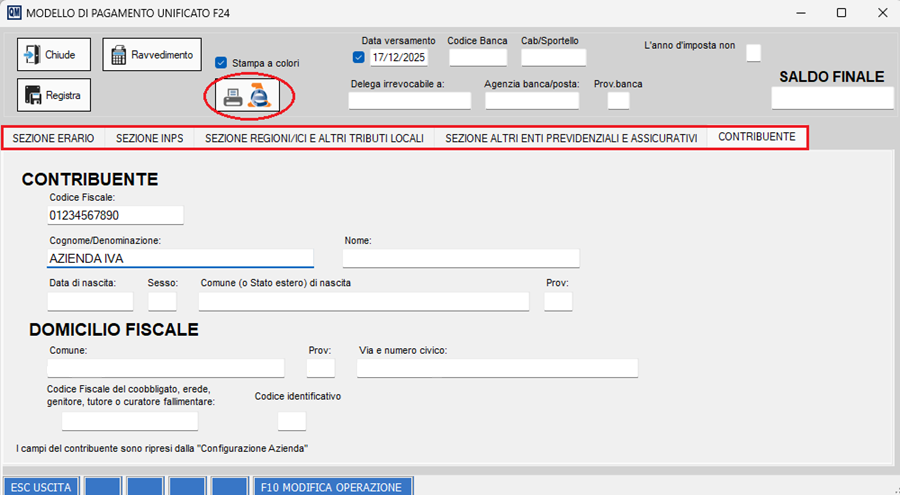Switch to the Sezione INPS tab
This screenshot has width=900, height=495.
tap(149, 138)
